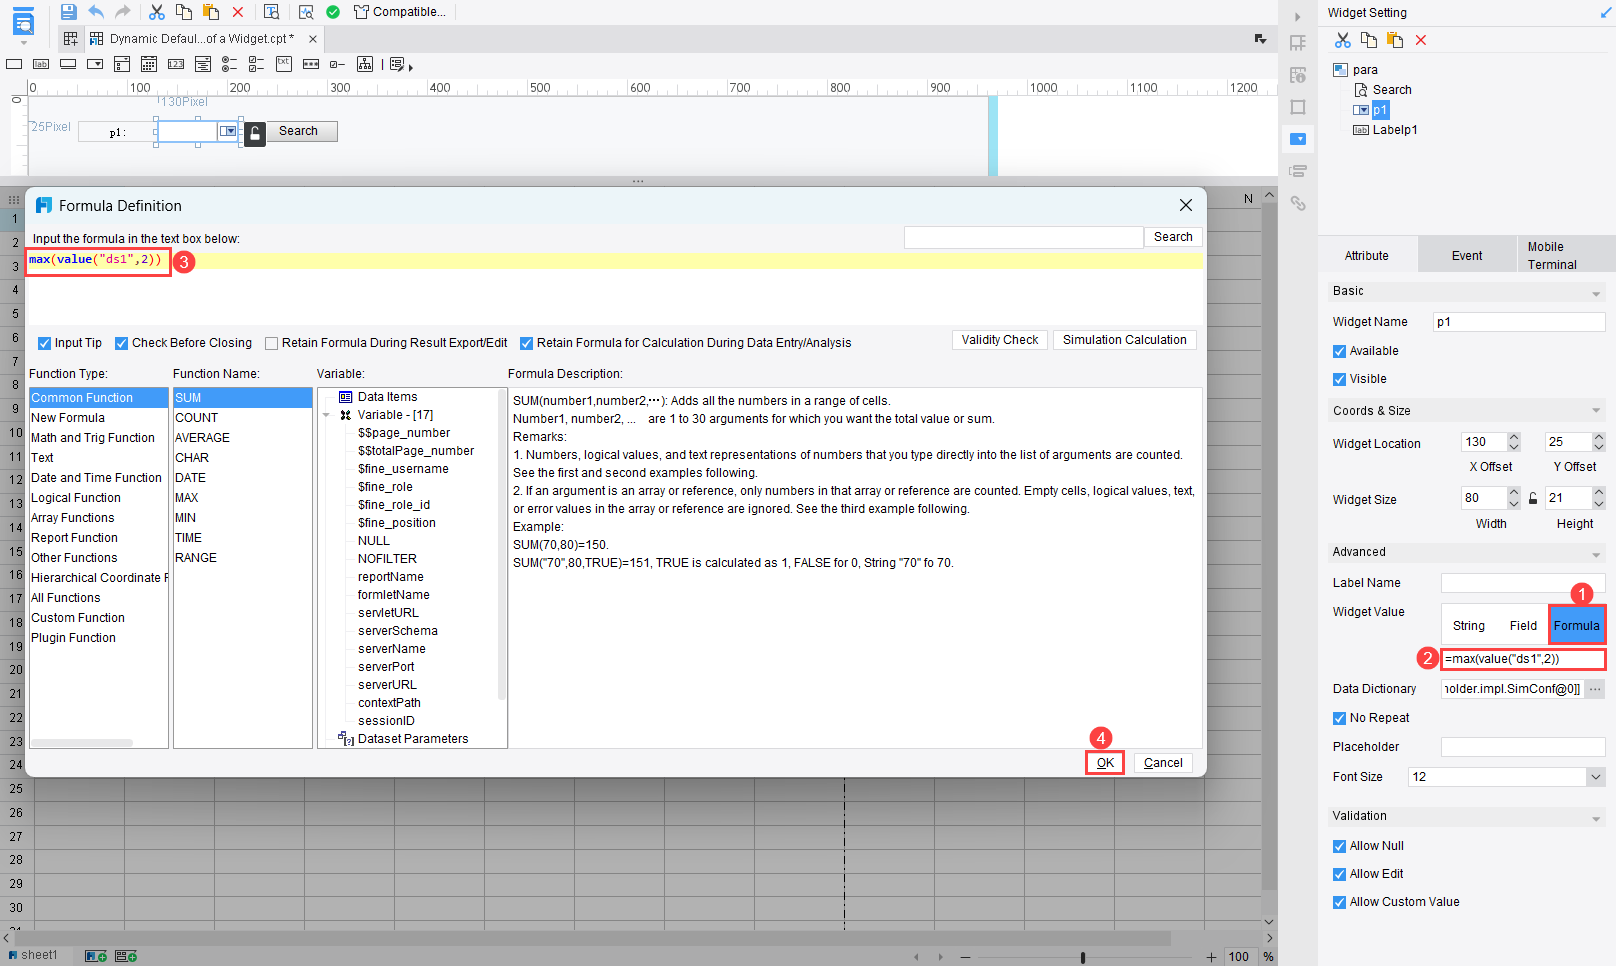Cancel the Formula Definition dialog
Viewport: 1616px width, 966px height.
tap(1163, 763)
